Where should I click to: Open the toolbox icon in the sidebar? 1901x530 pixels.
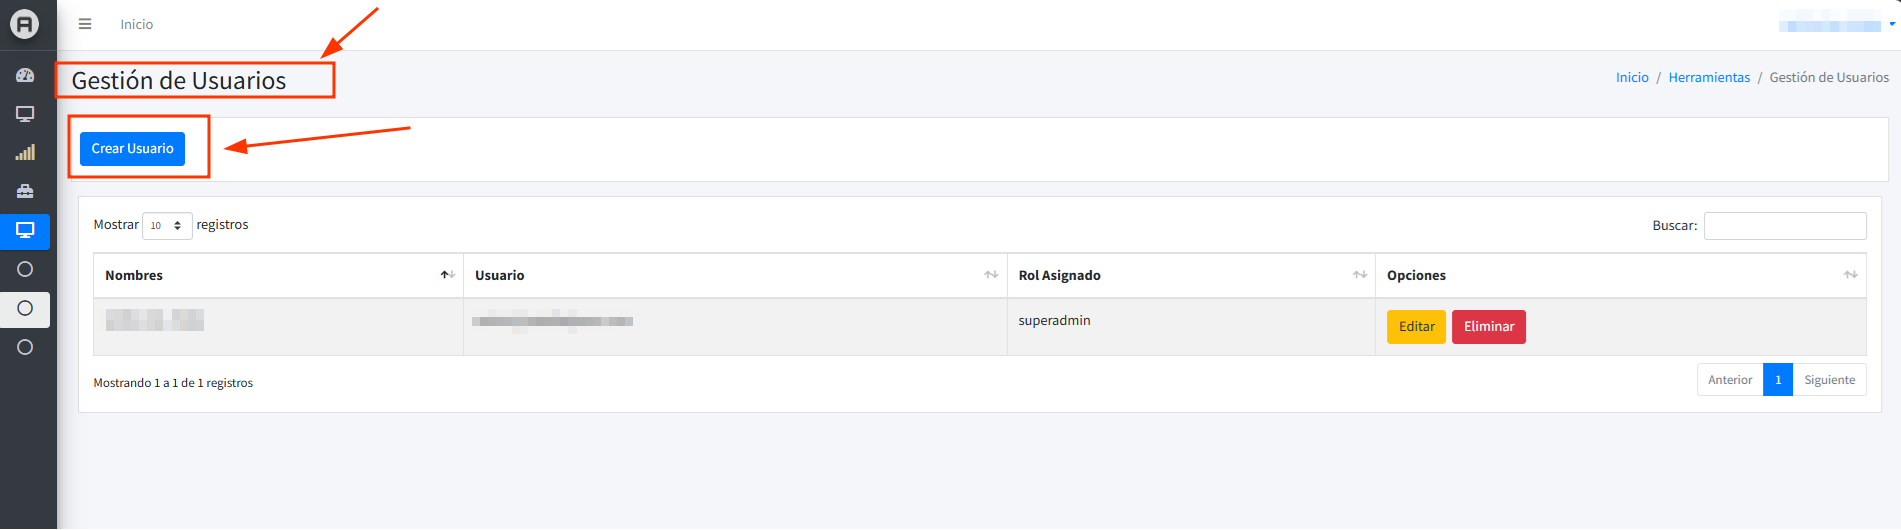coord(25,191)
